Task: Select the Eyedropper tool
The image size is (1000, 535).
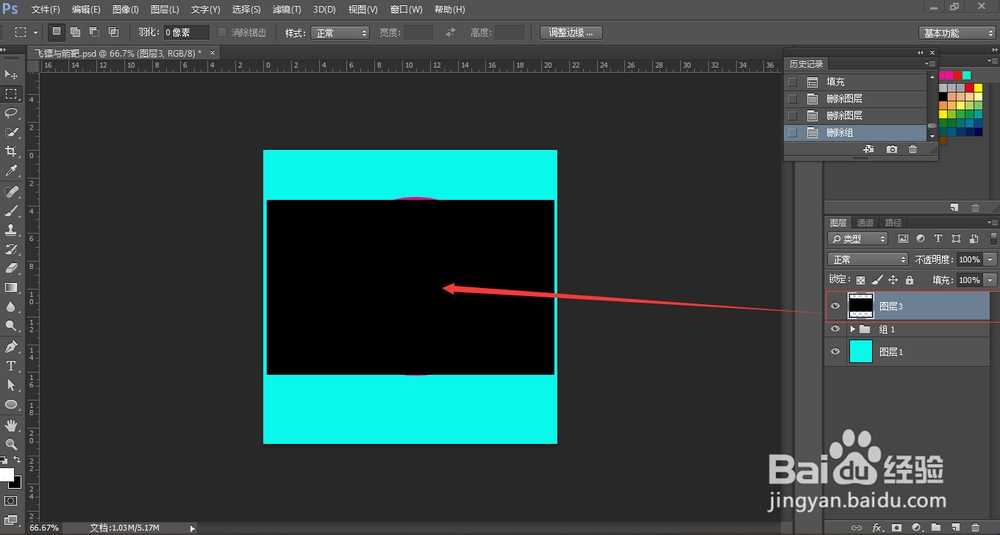Action: click(11, 170)
